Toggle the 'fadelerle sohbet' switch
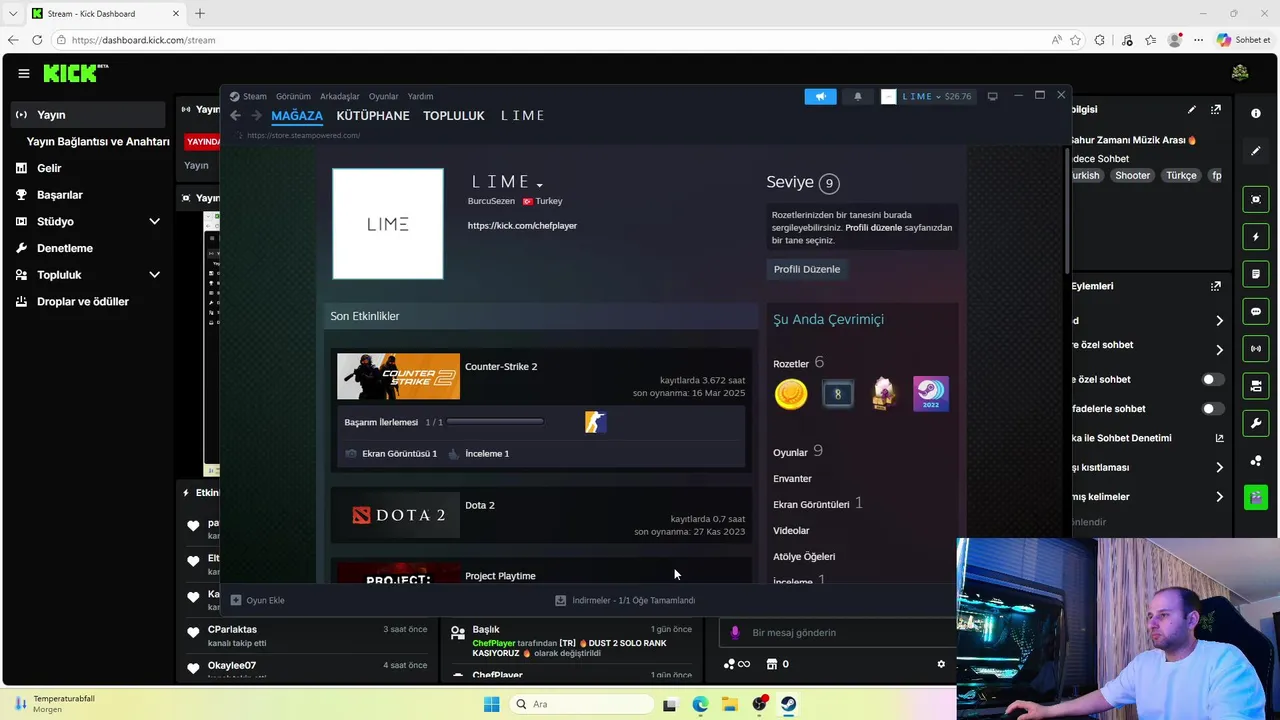The width and height of the screenshot is (1280, 720). point(1212,408)
